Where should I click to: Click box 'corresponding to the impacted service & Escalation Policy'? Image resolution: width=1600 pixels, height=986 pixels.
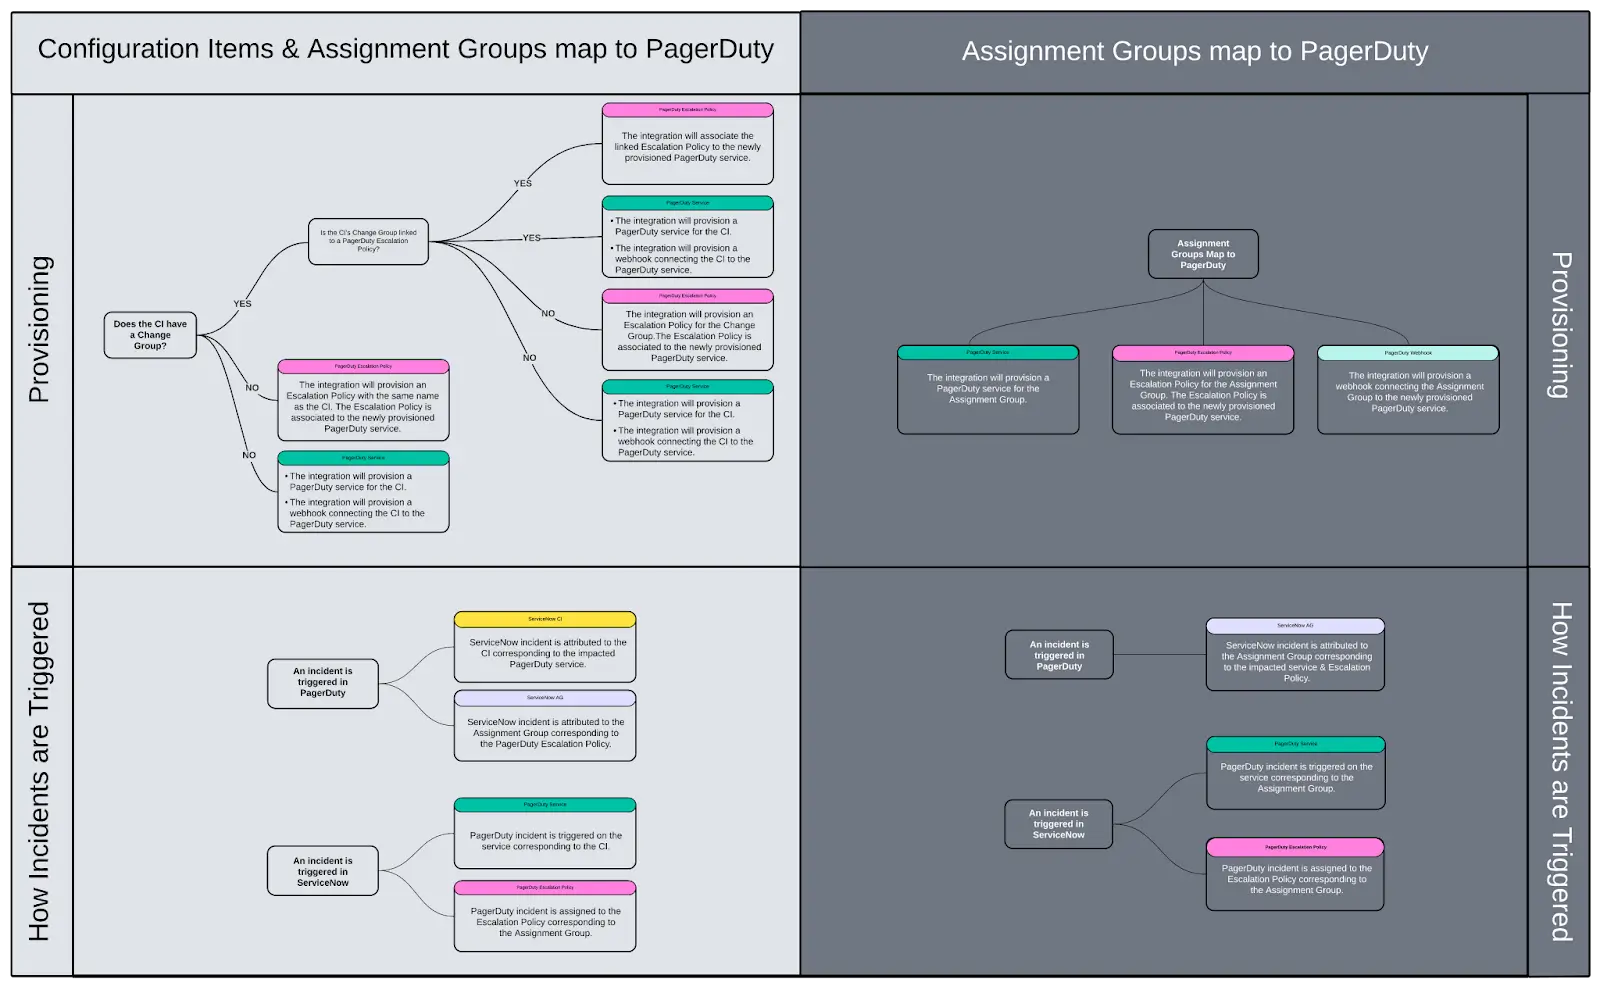1296,655
